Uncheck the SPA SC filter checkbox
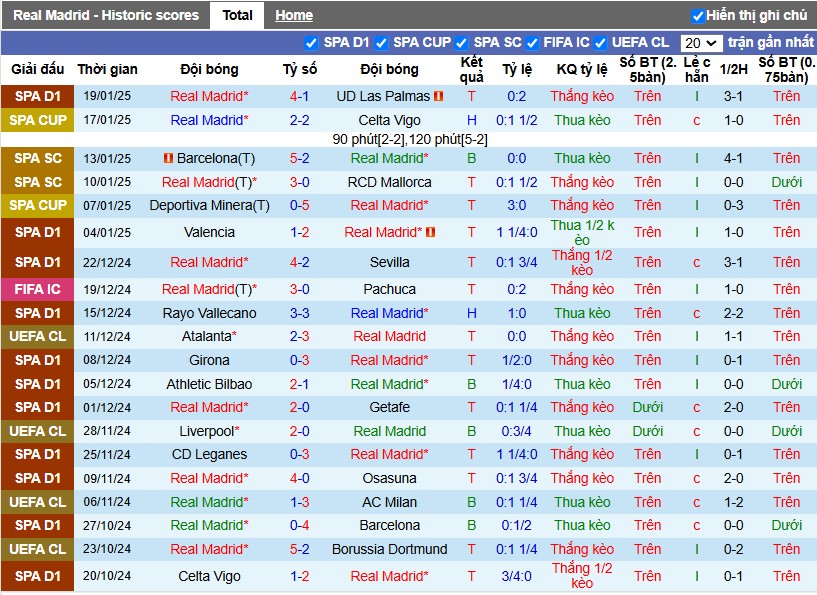Screen dimensions: 817x595 [461, 43]
